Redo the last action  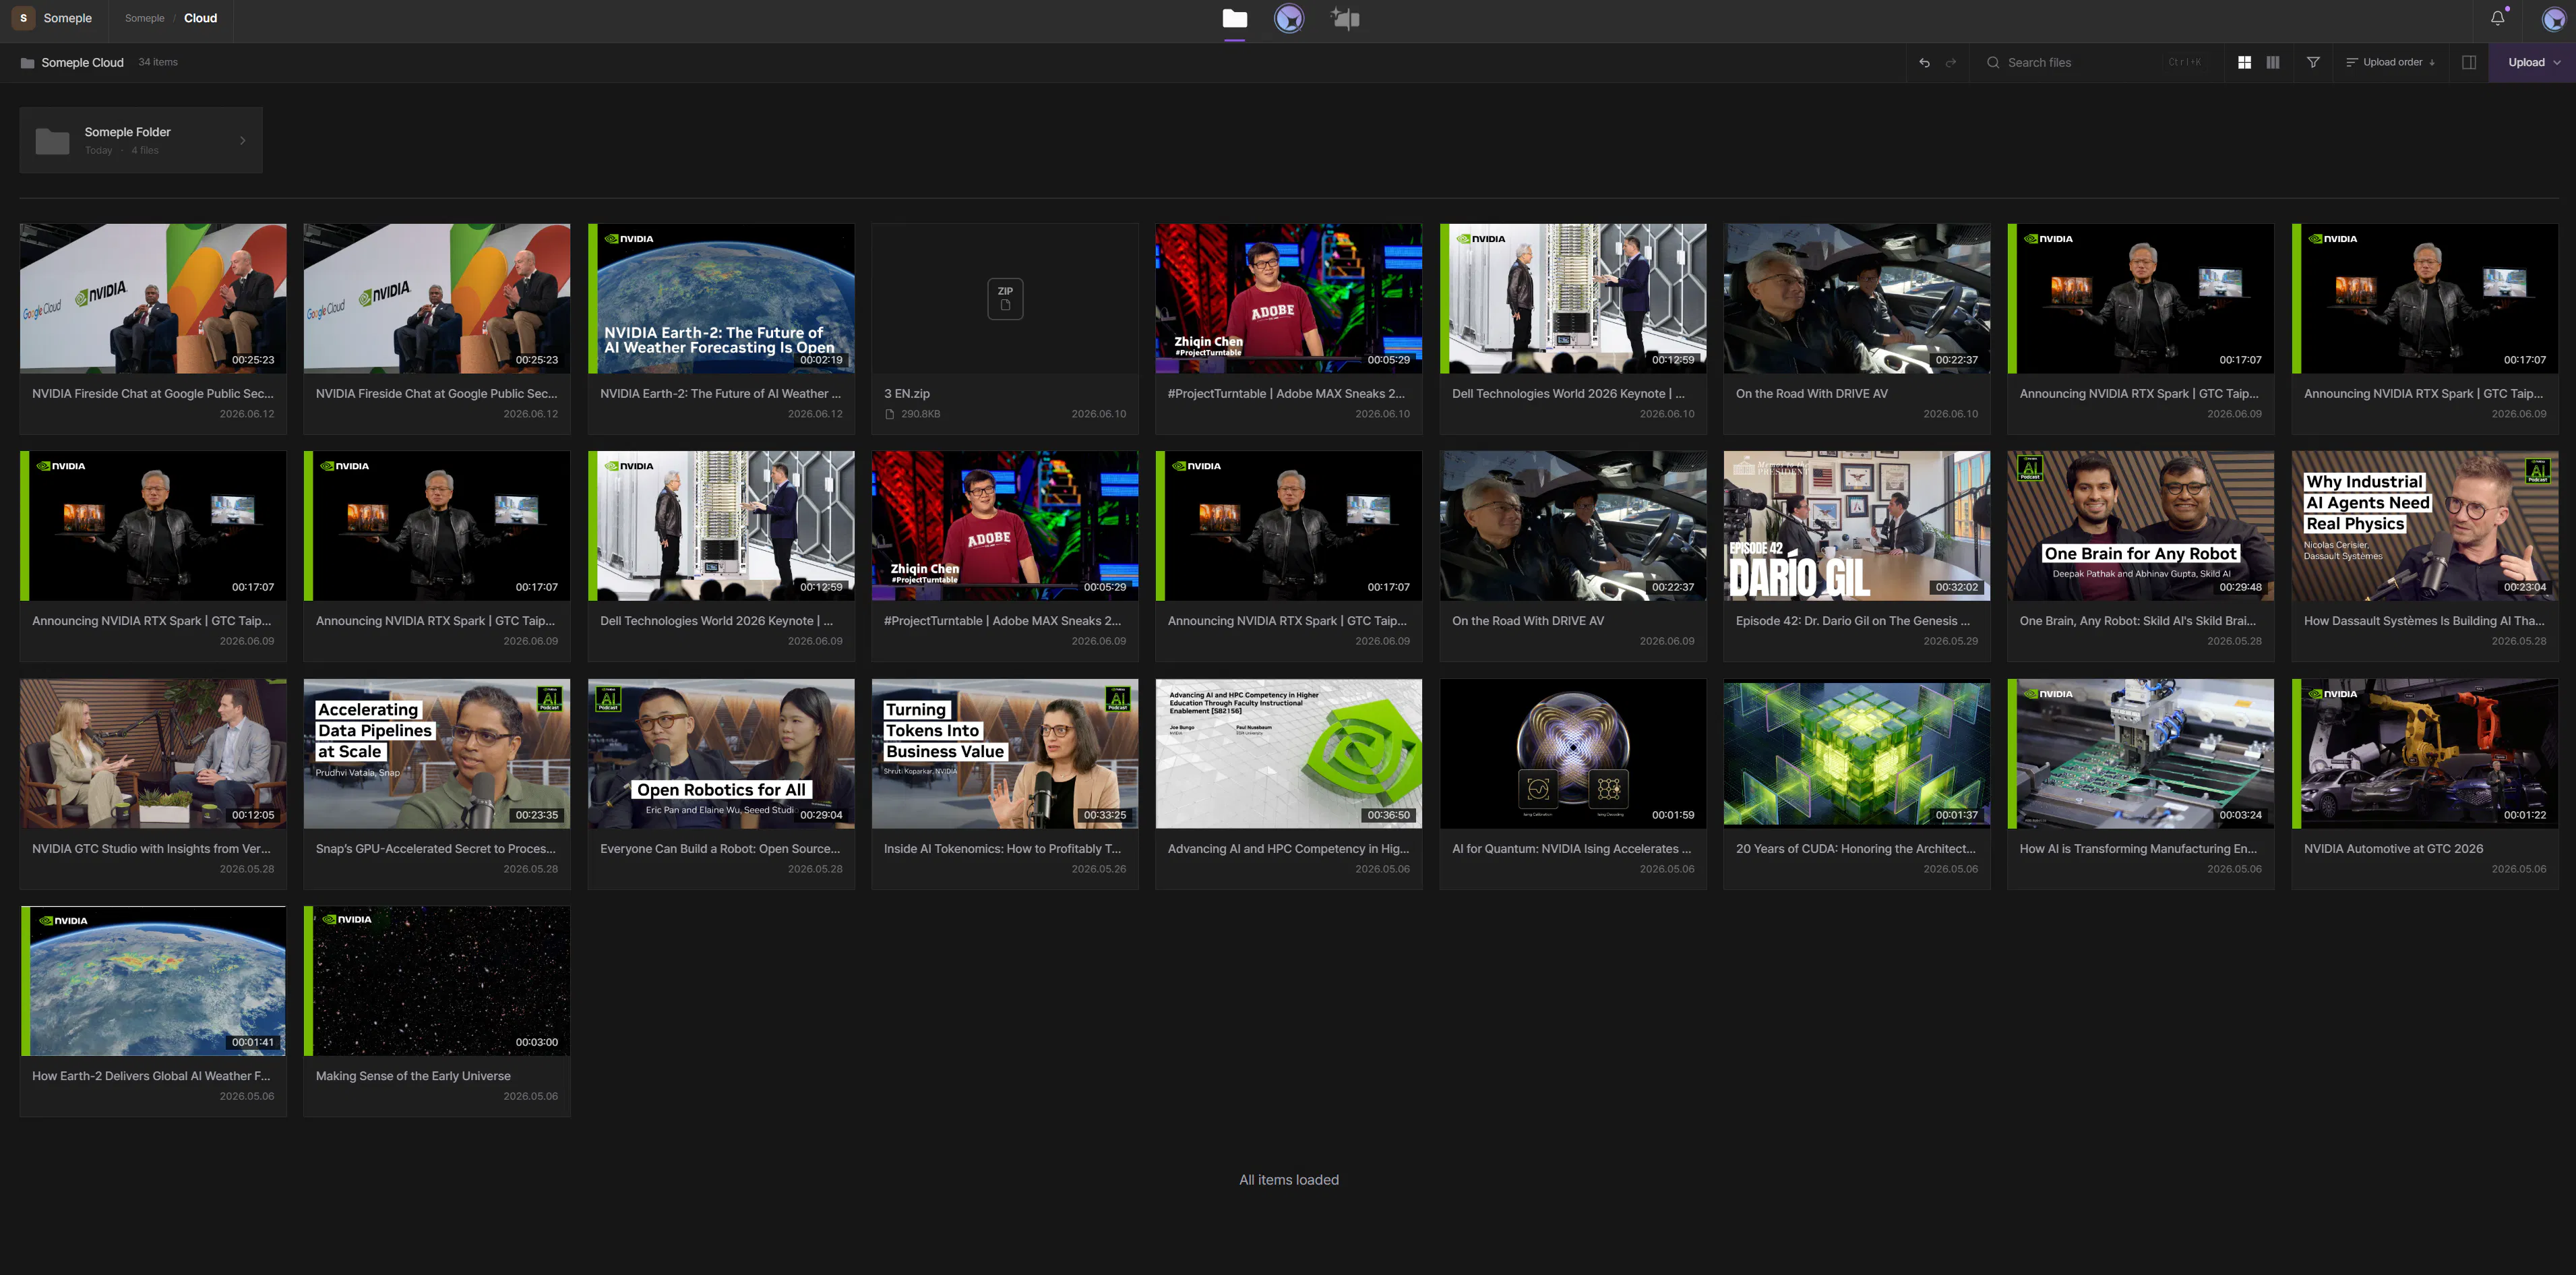[1950, 62]
